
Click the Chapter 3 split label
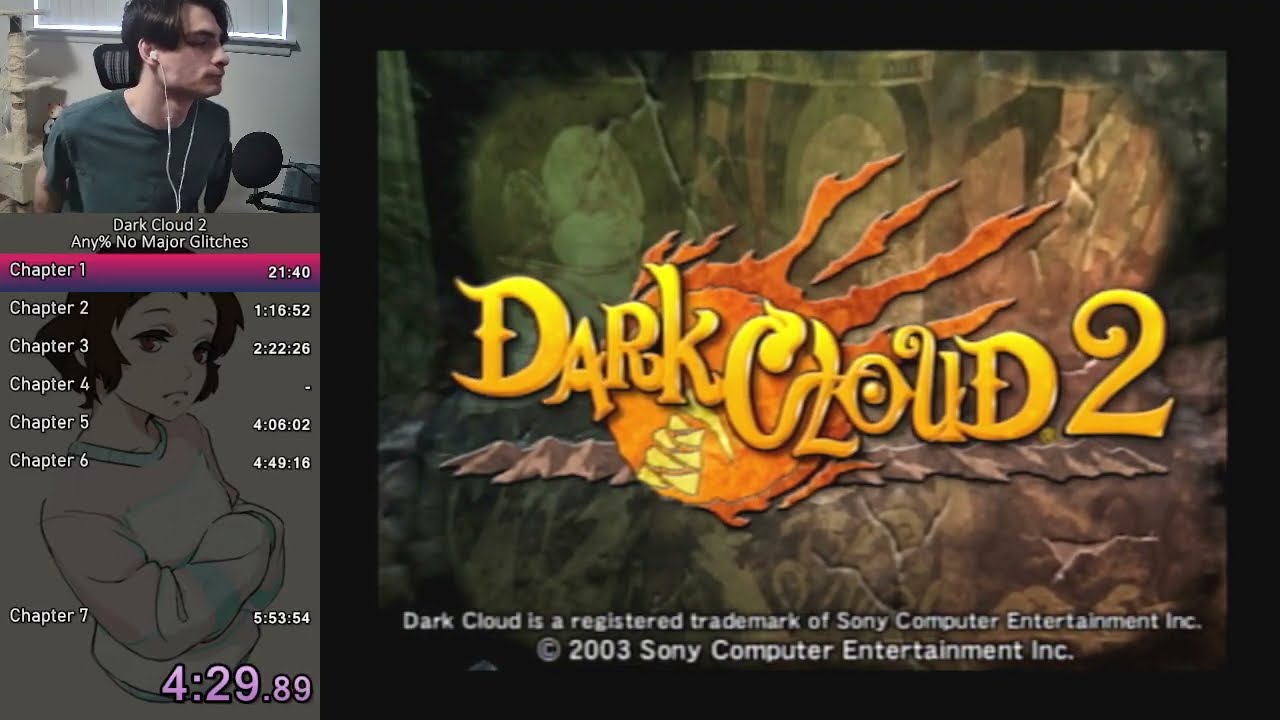pyautogui.click(x=49, y=346)
